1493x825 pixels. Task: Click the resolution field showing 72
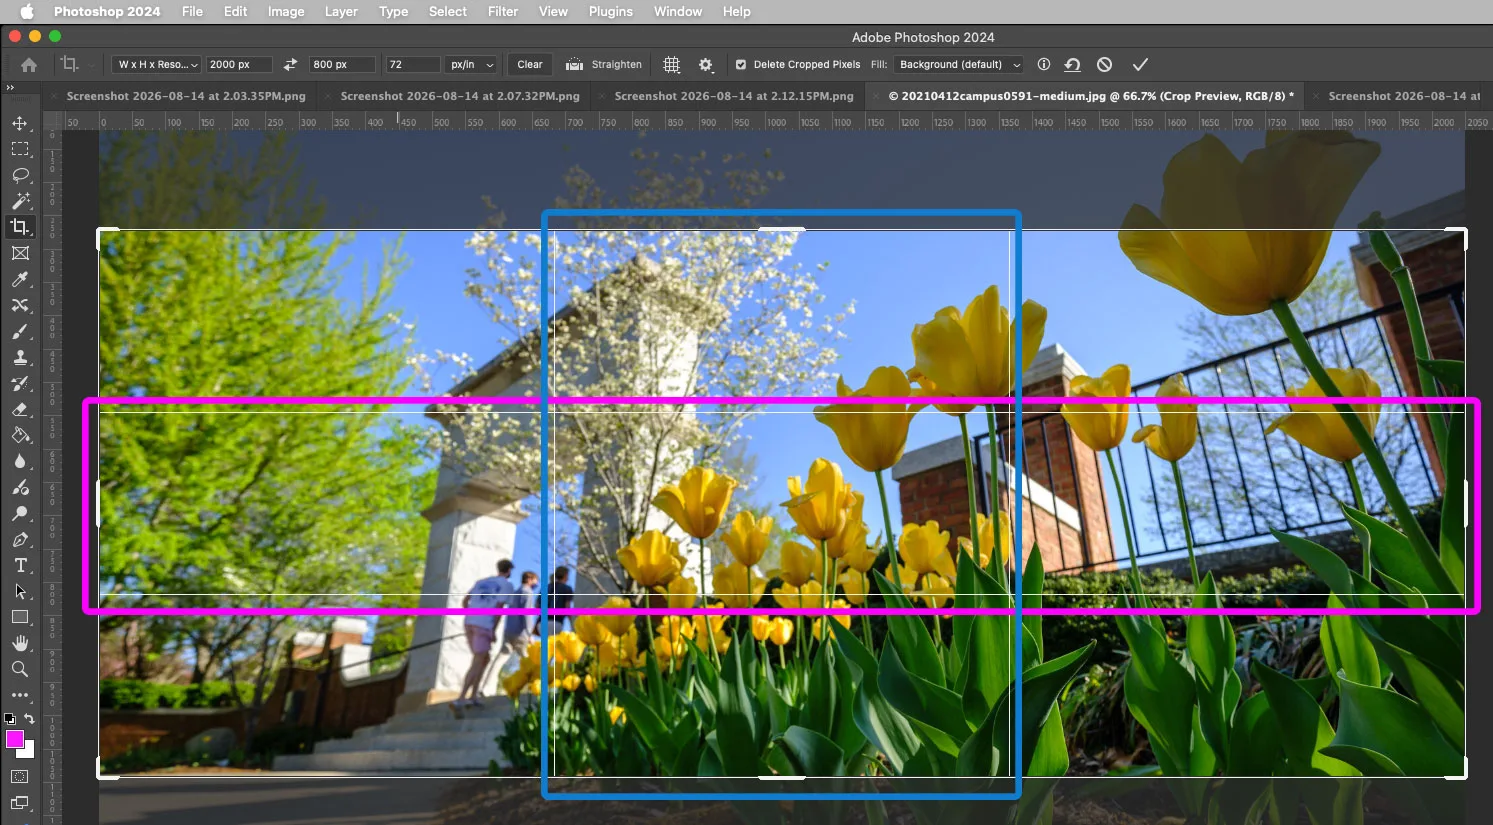pos(412,64)
